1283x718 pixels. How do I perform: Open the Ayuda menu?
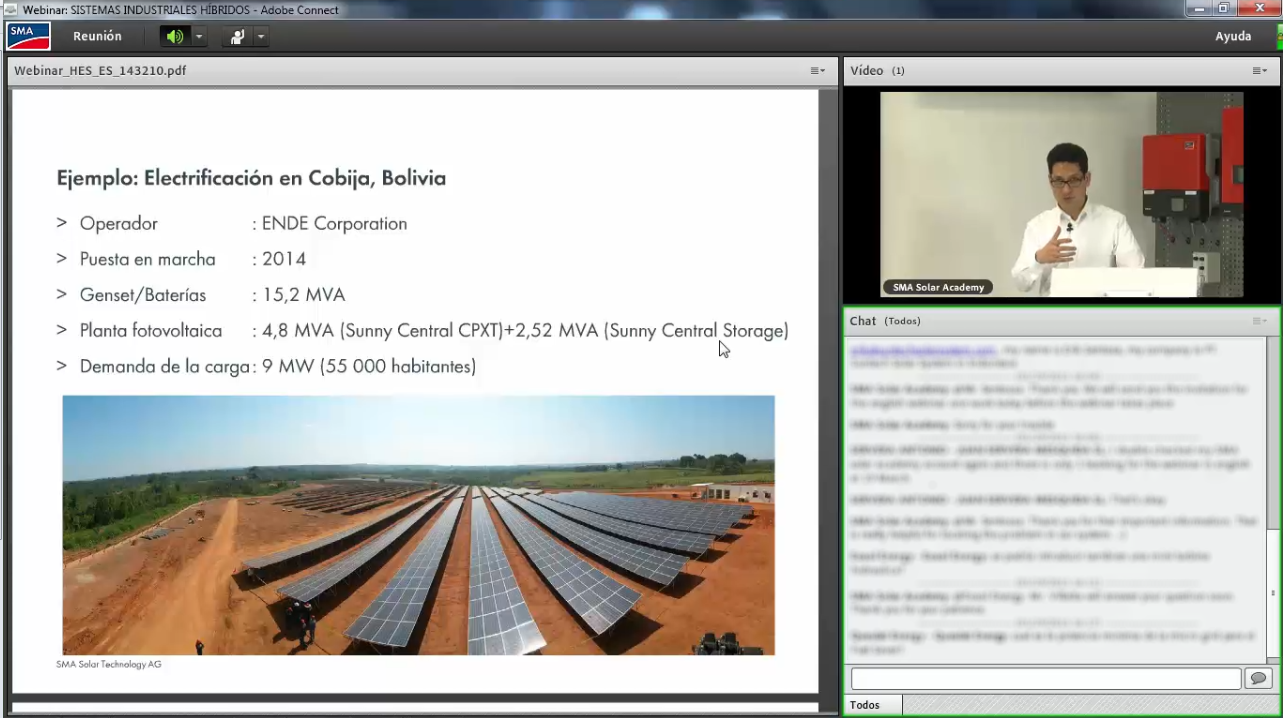pyautogui.click(x=1233, y=36)
